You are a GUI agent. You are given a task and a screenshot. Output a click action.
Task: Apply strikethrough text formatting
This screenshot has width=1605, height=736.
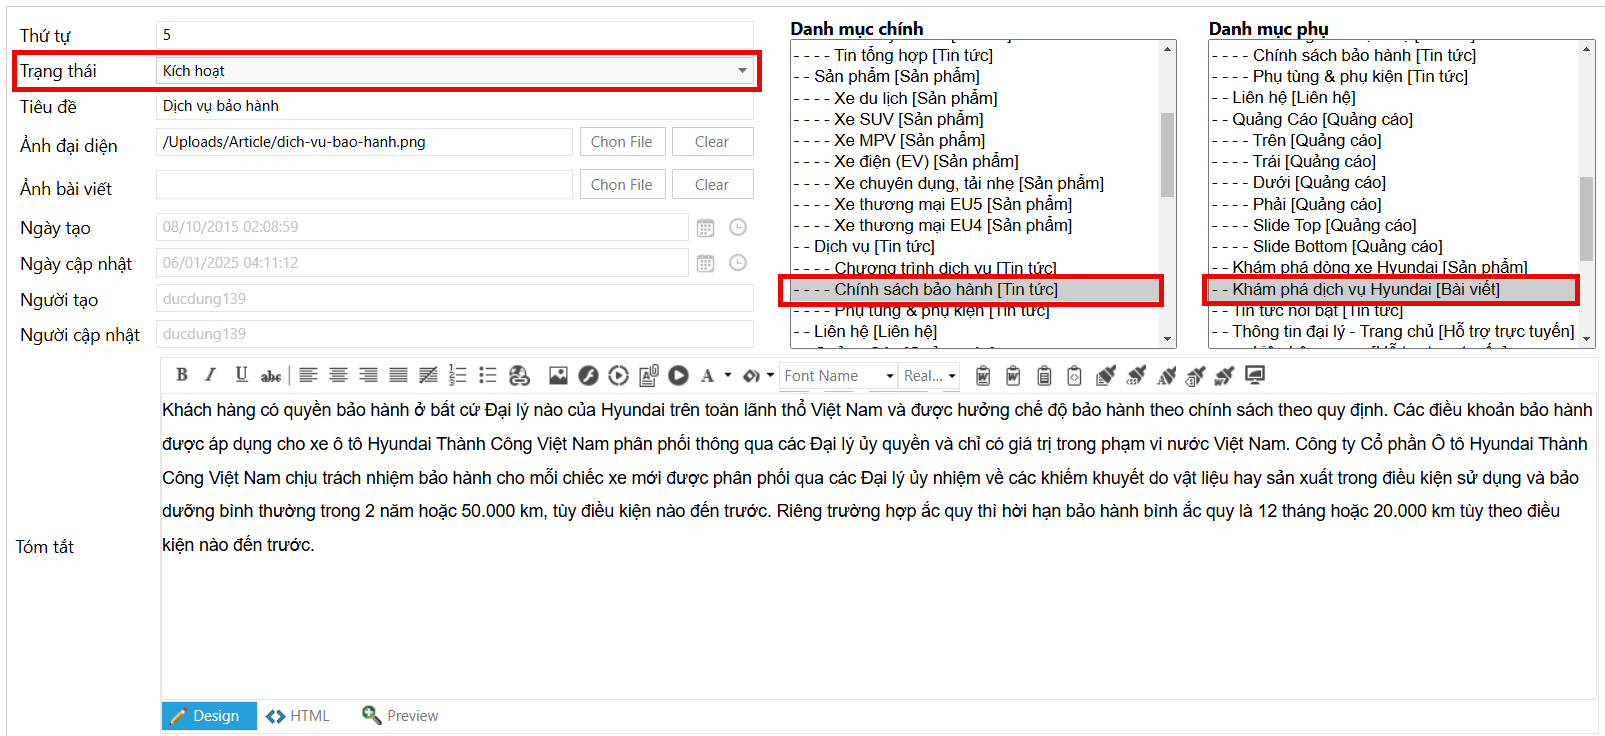[x=270, y=376]
